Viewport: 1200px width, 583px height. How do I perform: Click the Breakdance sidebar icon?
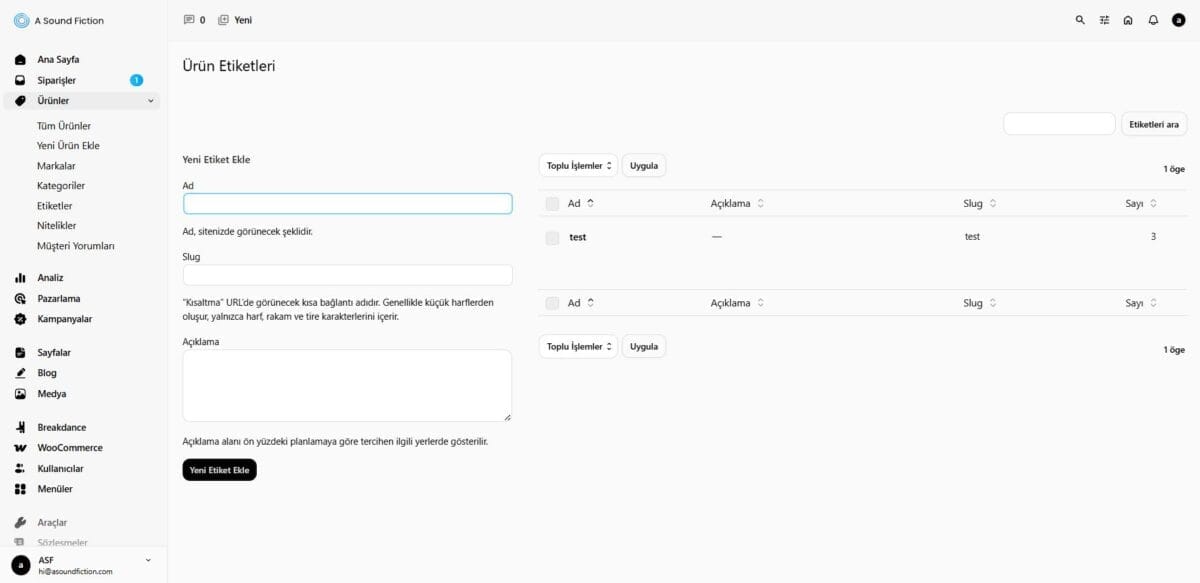coord(20,428)
